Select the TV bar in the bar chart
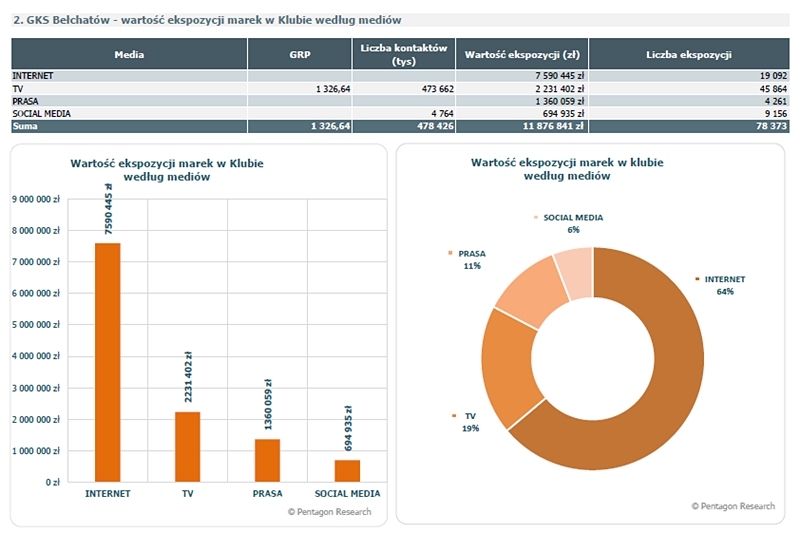Viewport: 800px width, 533px height. pyautogui.click(x=188, y=447)
